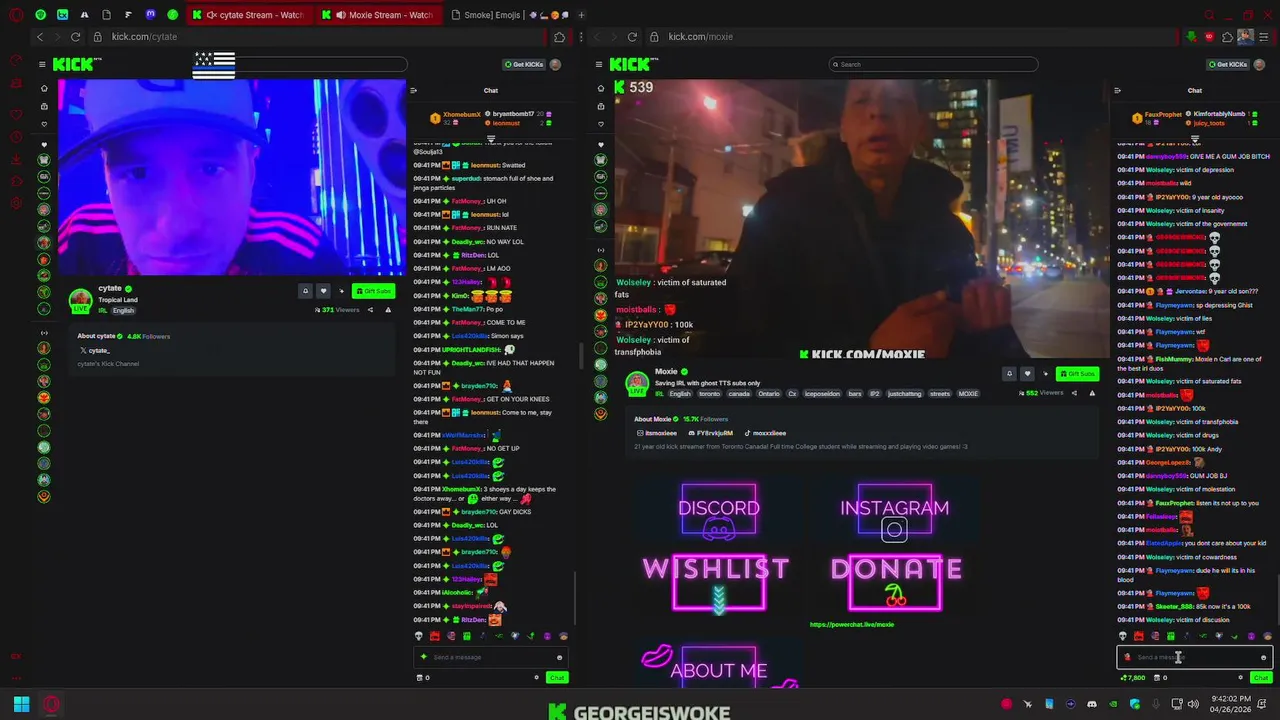
Task: Select the iceposeidon tag on Moxie channel
Action: point(824,394)
